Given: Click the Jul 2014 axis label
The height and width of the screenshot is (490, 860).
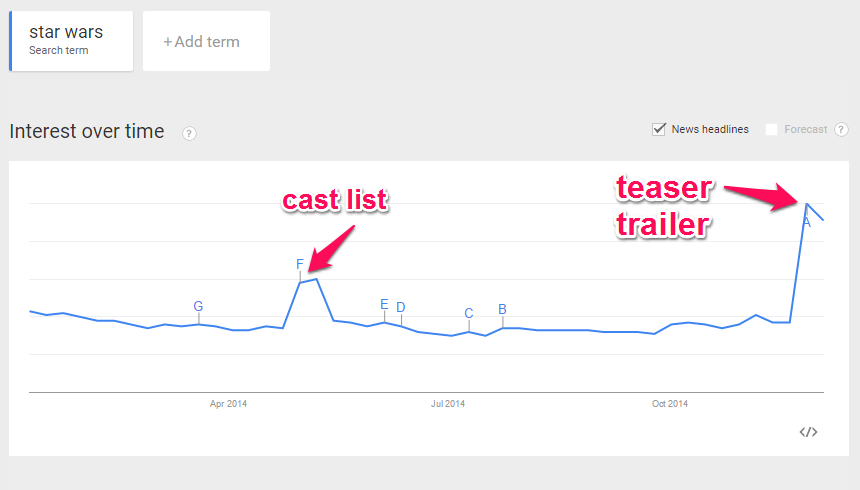Looking at the screenshot, I should pyautogui.click(x=448, y=404).
